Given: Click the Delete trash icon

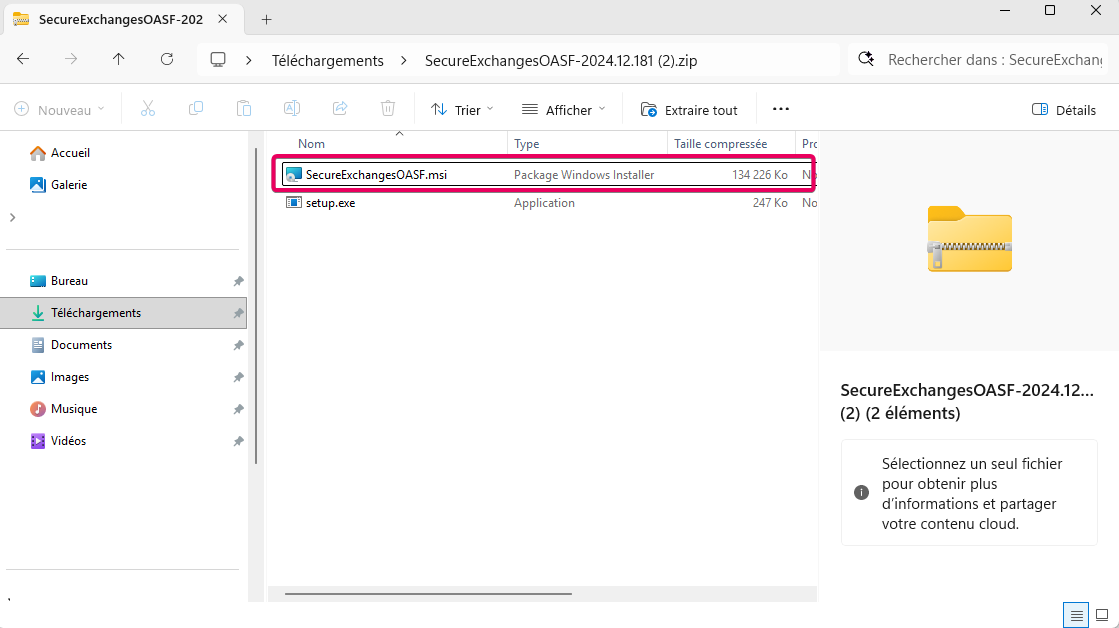Looking at the screenshot, I should pos(388,109).
